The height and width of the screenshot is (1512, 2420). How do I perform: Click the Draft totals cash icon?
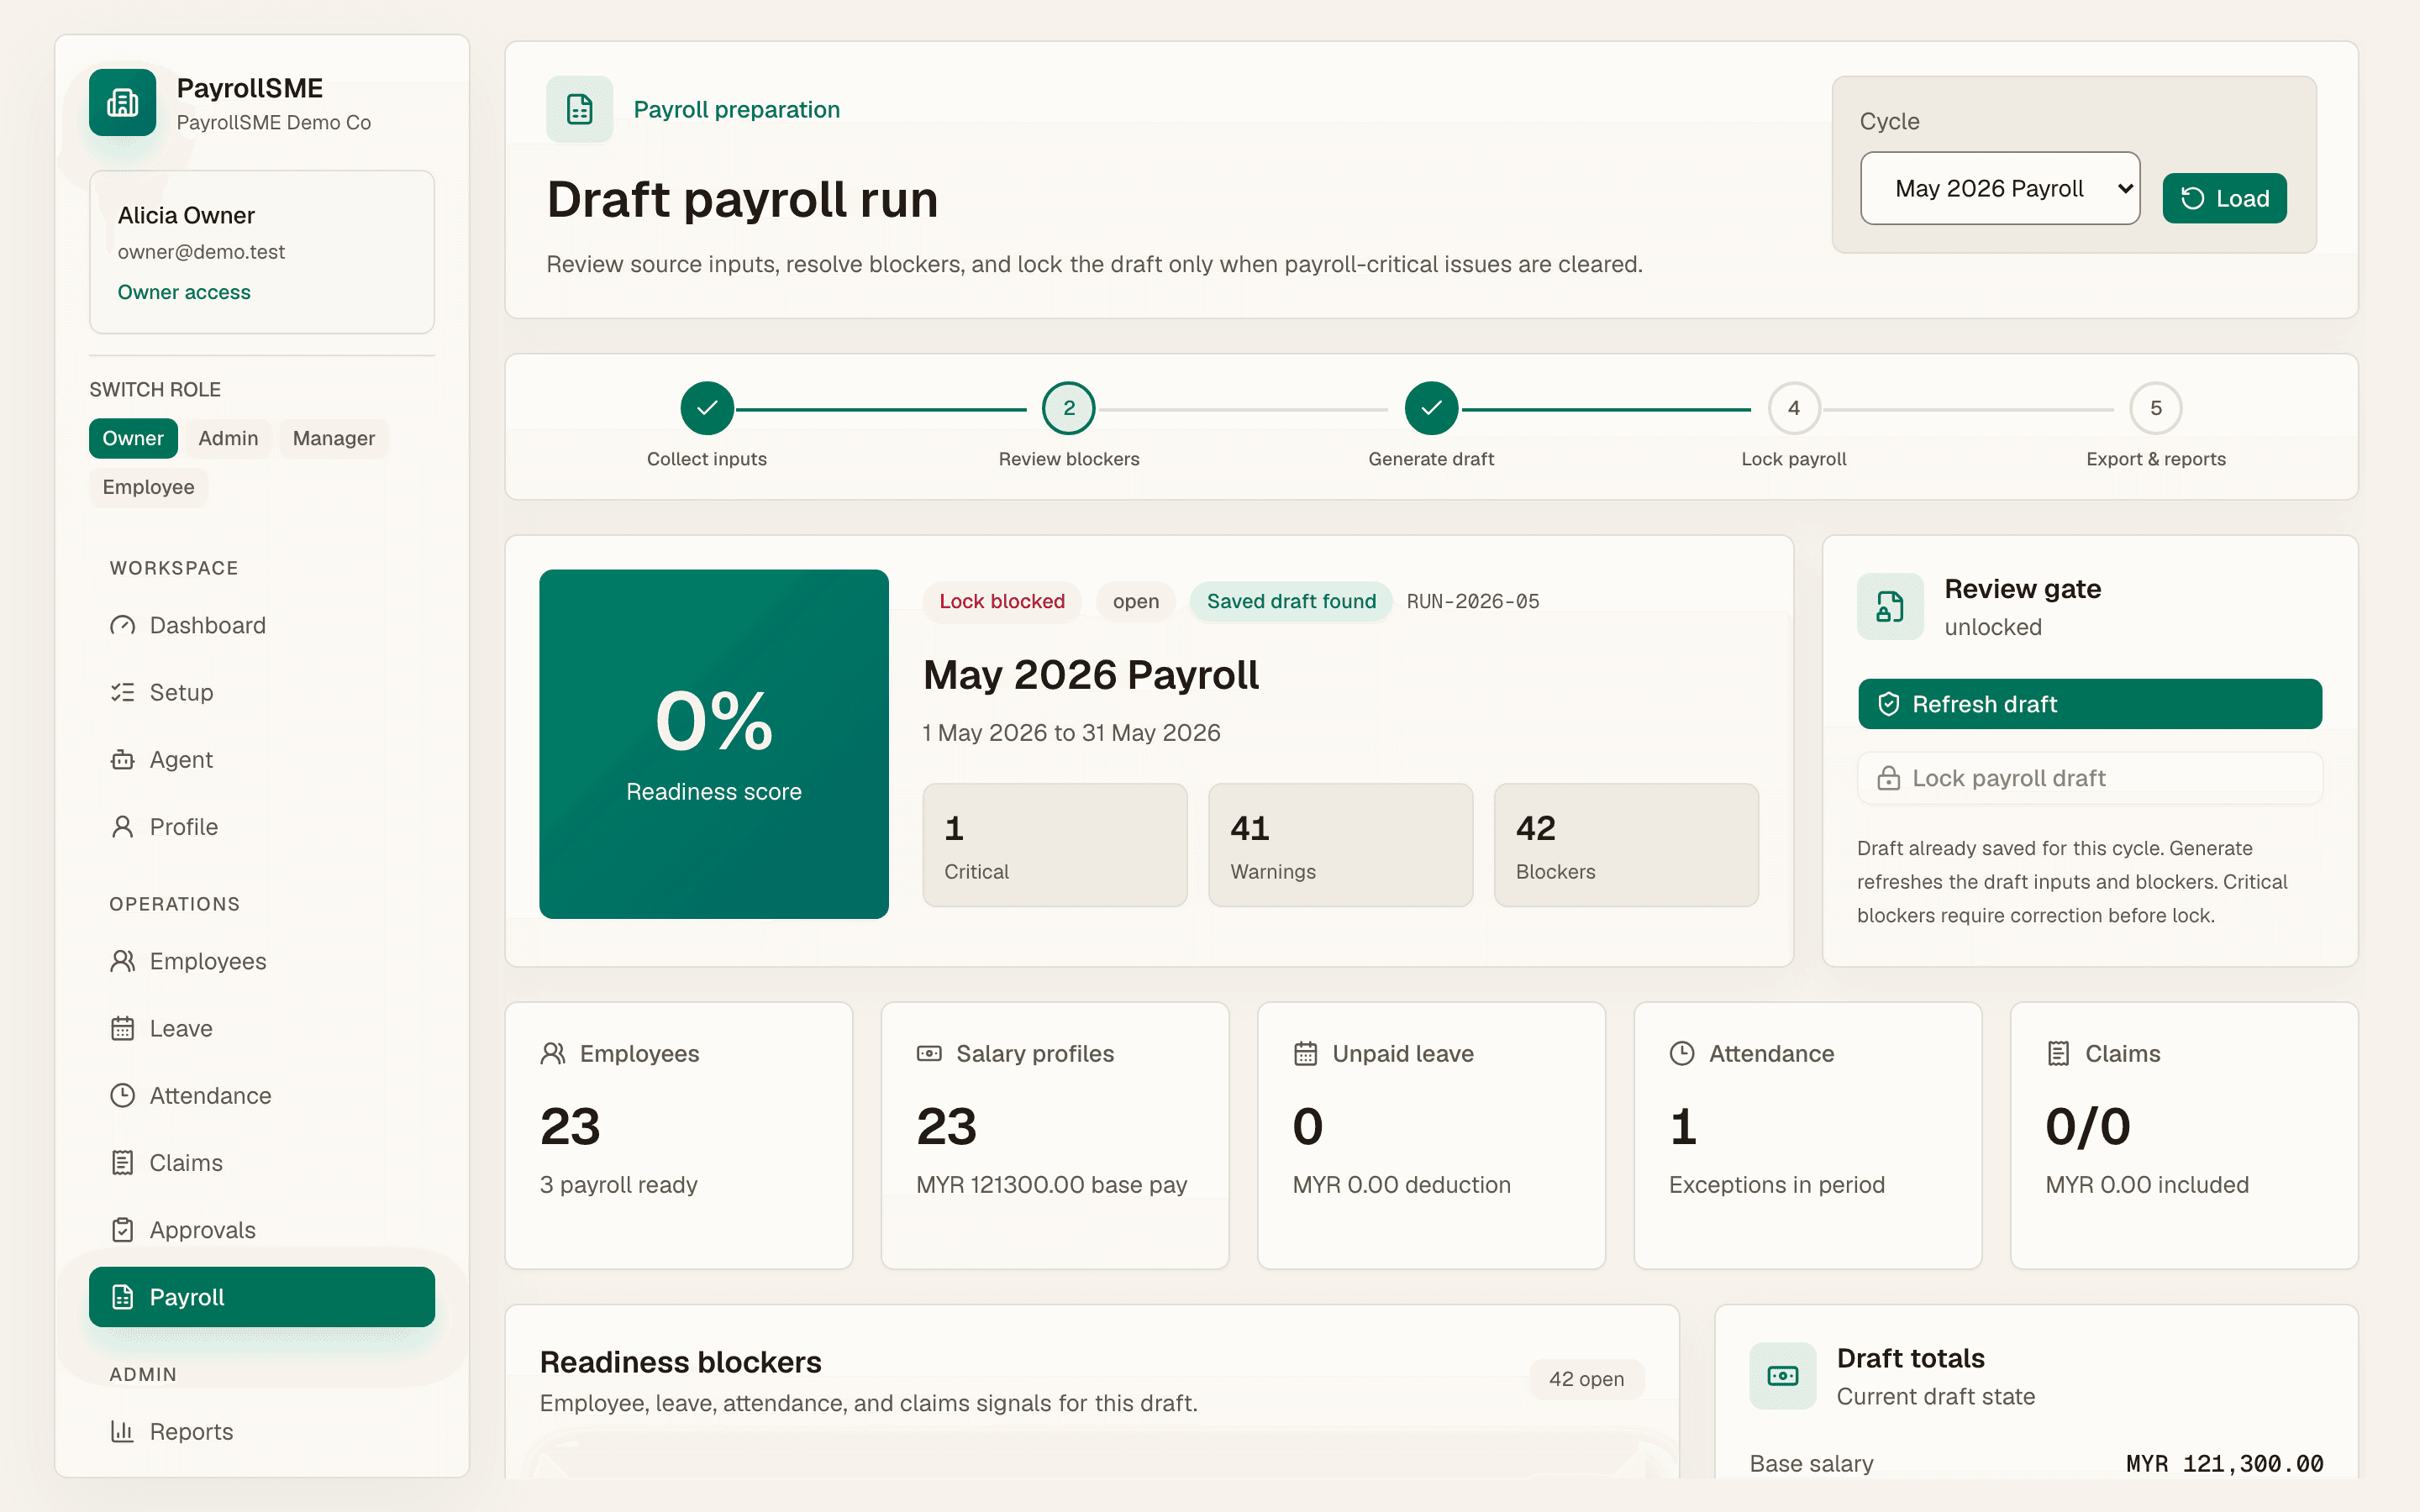click(1782, 1376)
